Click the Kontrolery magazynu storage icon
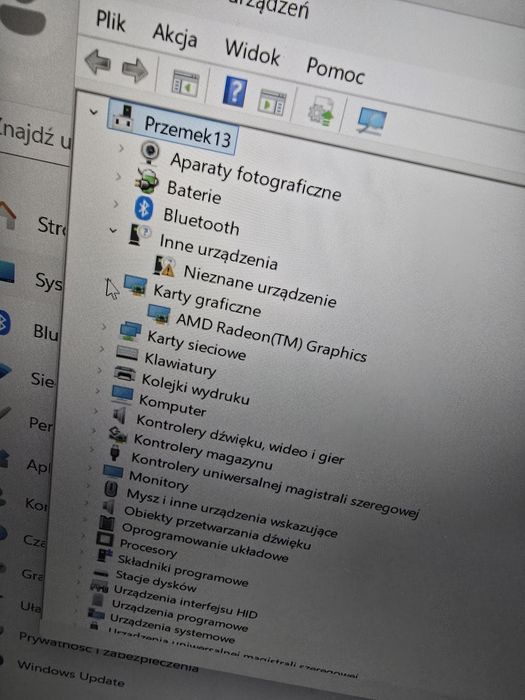The image size is (525, 700). (117, 434)
